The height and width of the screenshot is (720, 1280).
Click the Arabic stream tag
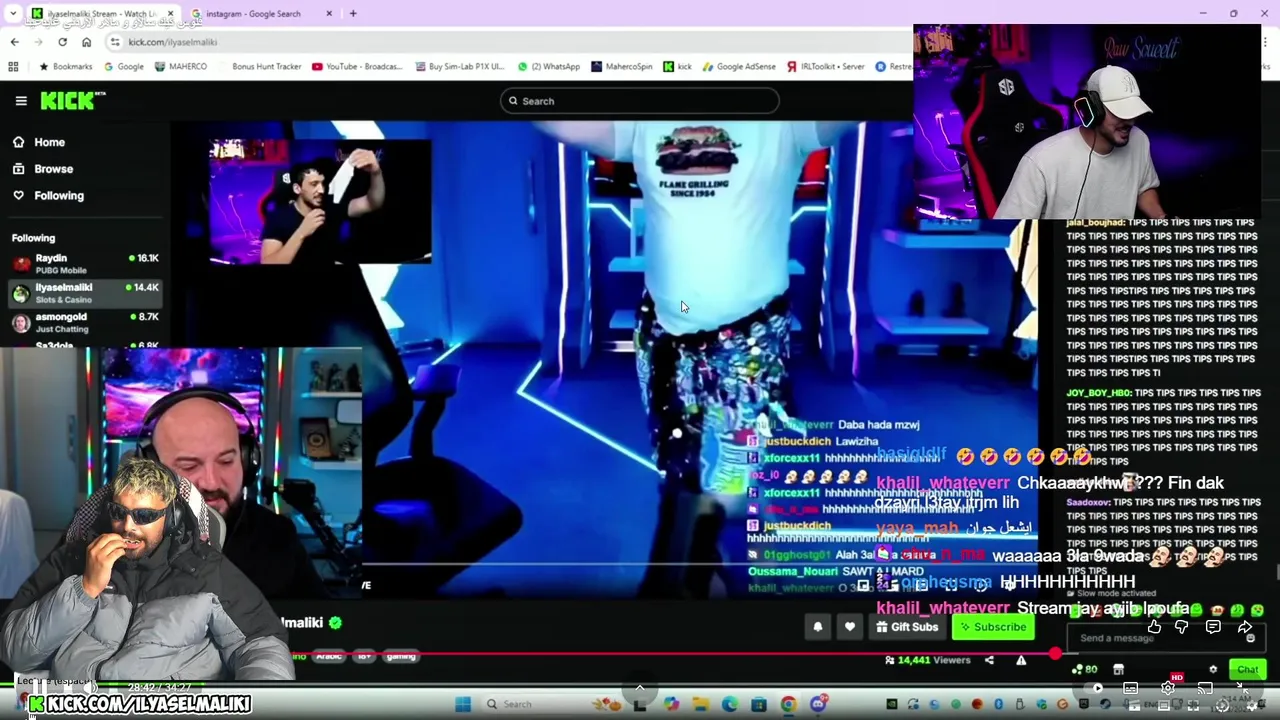329,656
